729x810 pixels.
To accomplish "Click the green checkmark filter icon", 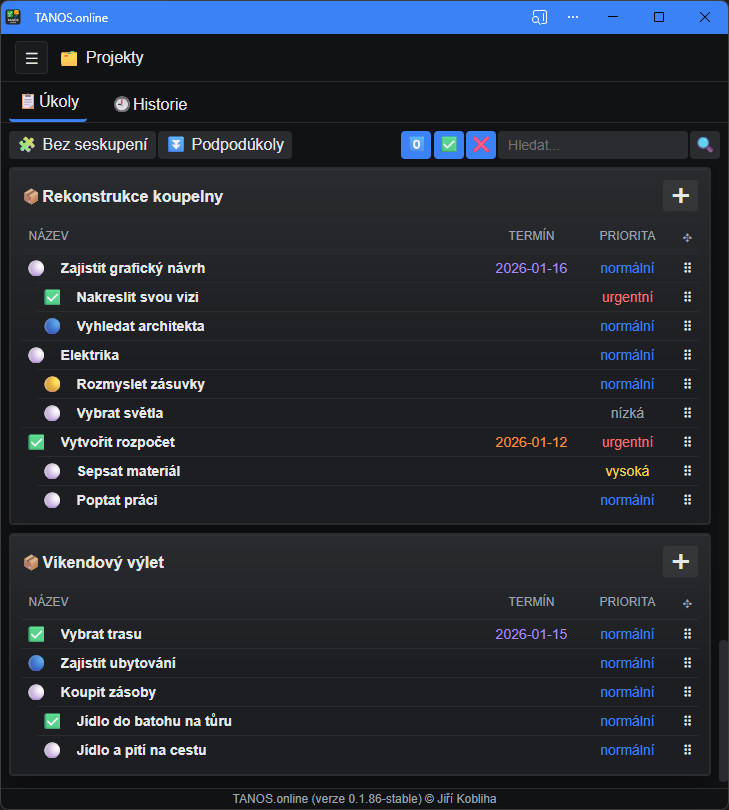I will pyautogui.click(x=449, y=145).
